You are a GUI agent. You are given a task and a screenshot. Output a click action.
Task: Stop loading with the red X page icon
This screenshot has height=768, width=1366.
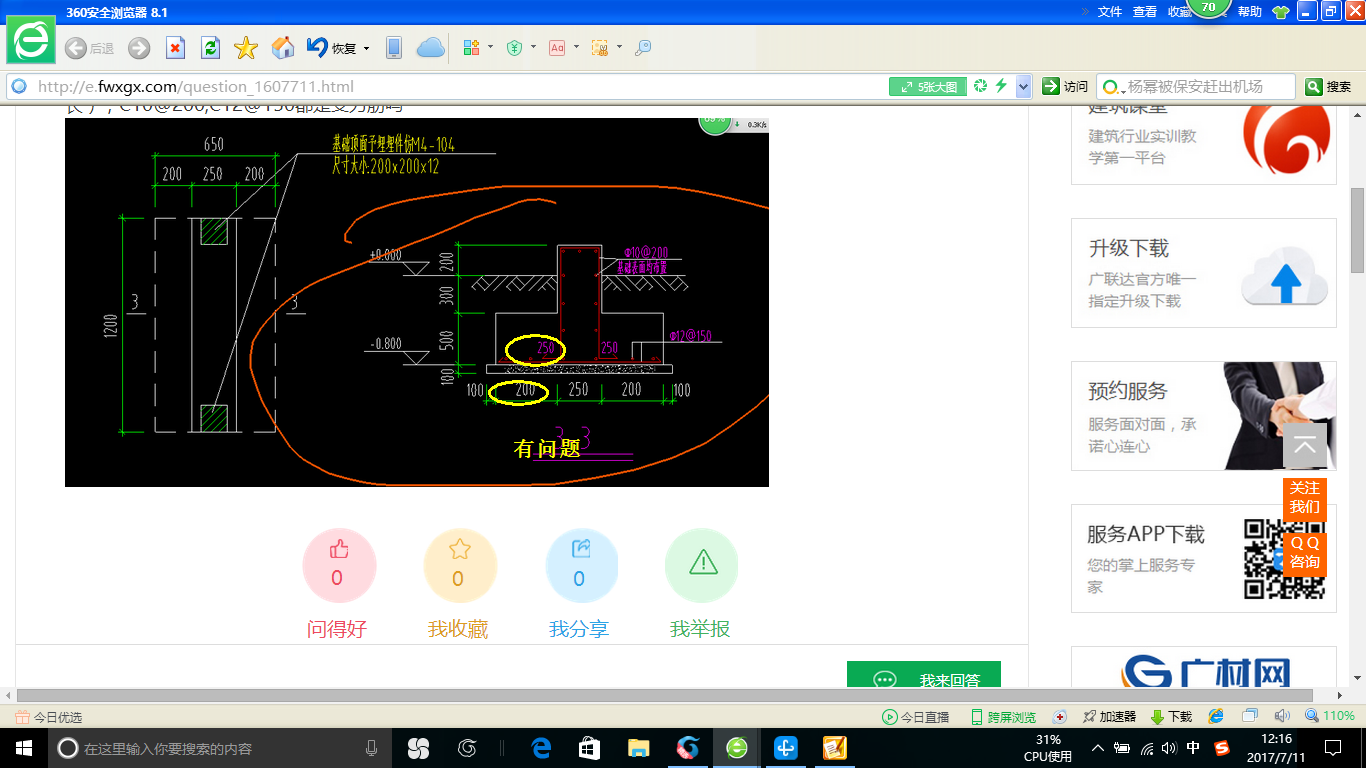click(175, 48)
